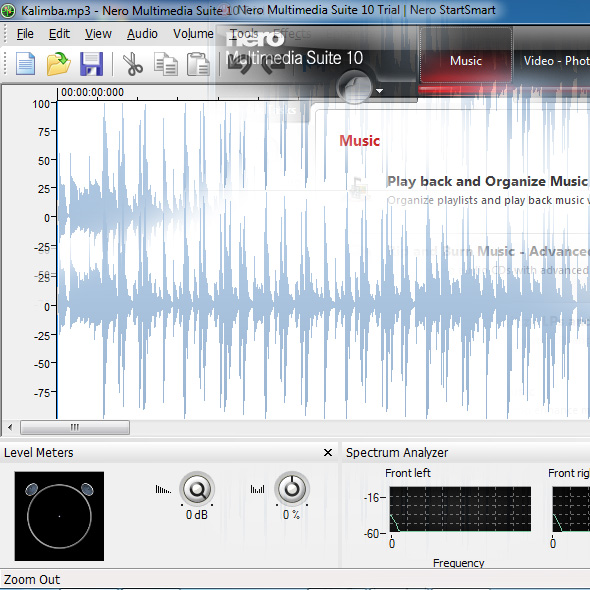Click the bar-meter icon left of the 0 dB knob
This screenshot has width=590, height=590.
[x=163, y=490]
